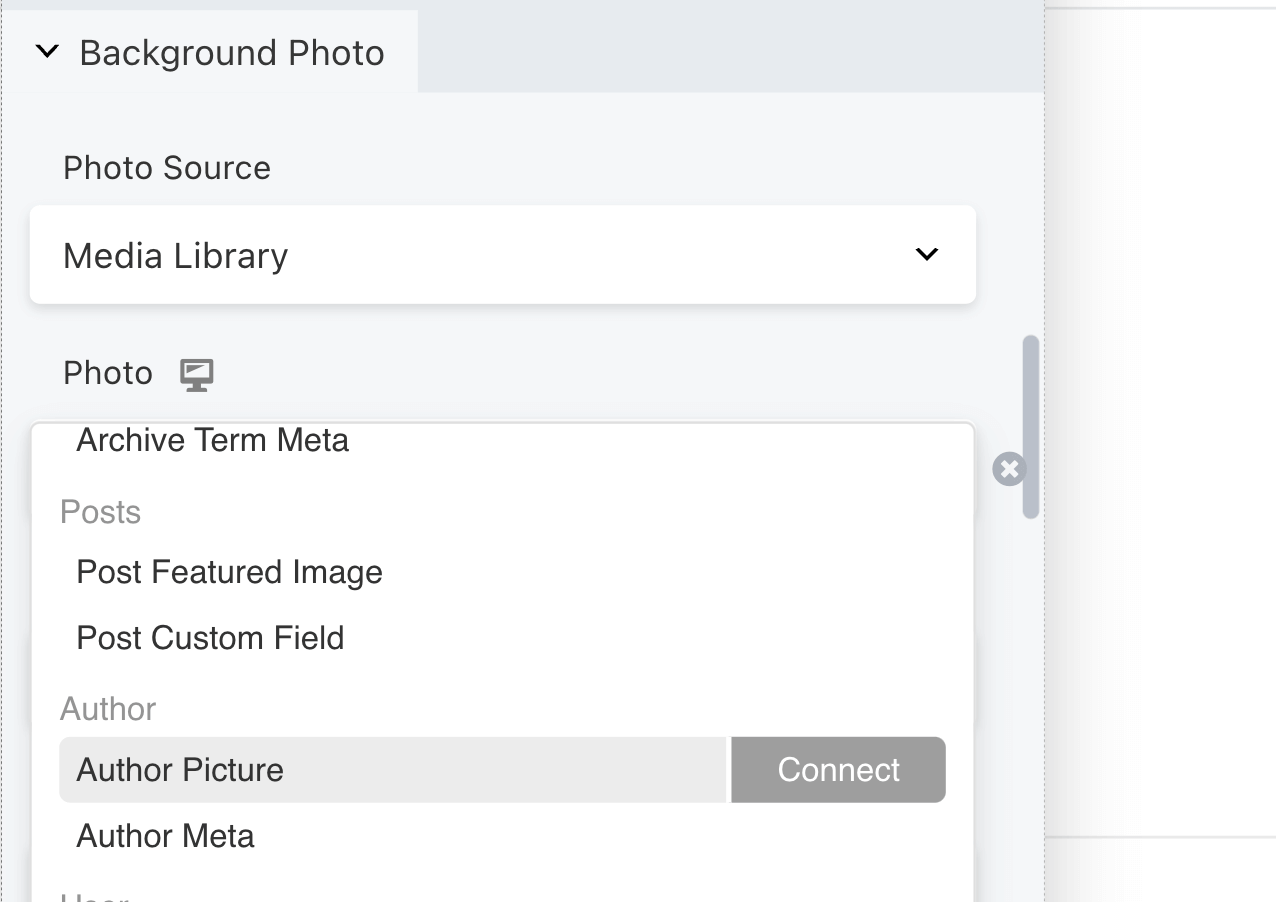The image size is (1276, 902).
Task: Choose the Post Custom Field option
Action: click(210, 637)
